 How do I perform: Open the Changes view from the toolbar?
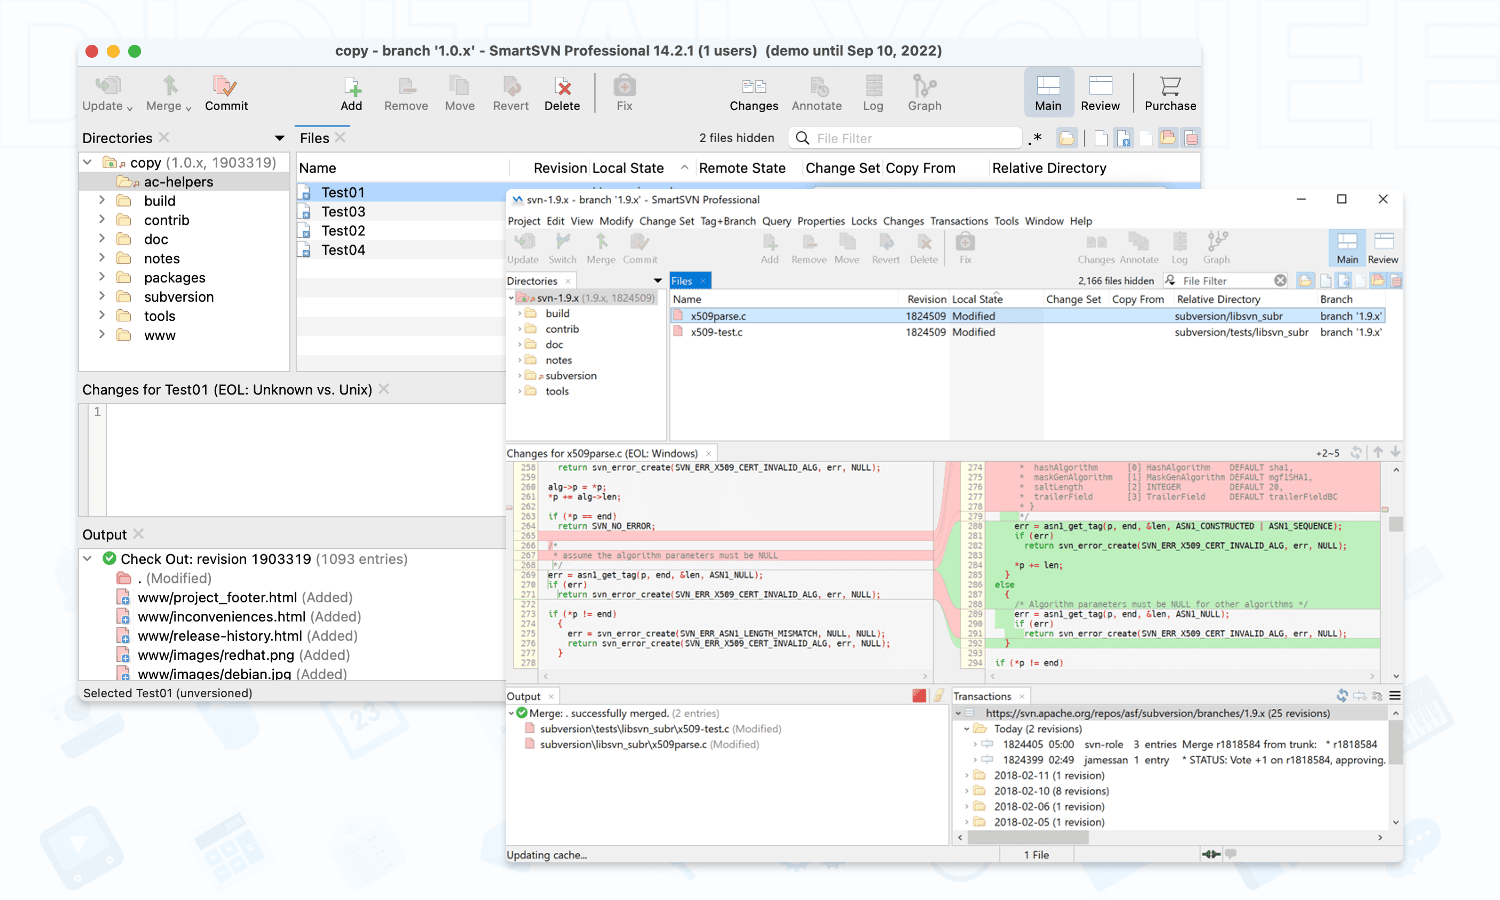pos(753,88)
